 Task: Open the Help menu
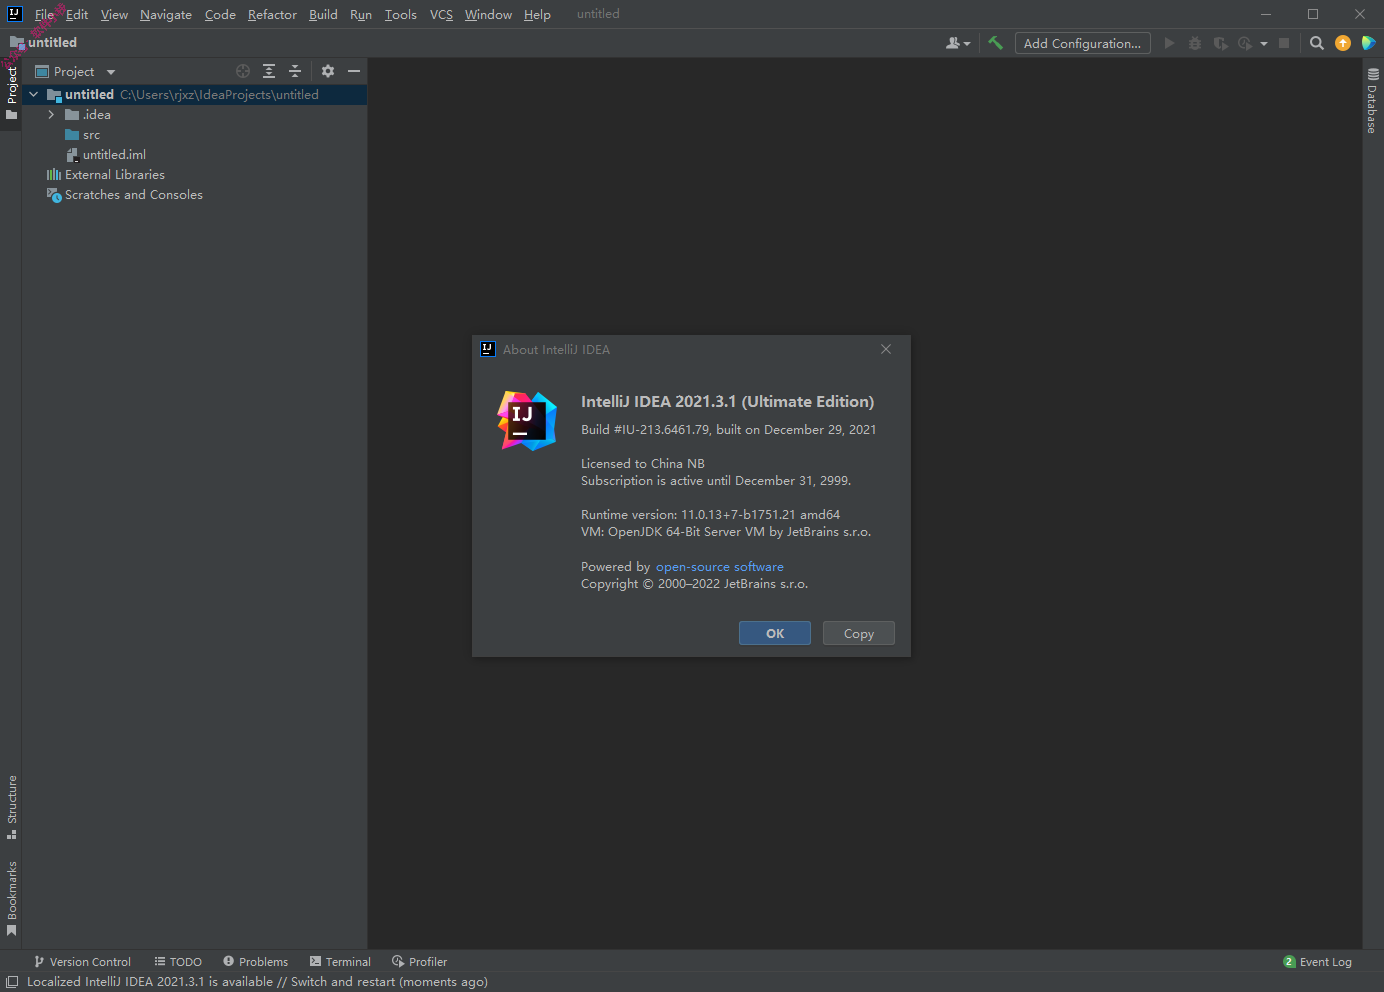537,14
